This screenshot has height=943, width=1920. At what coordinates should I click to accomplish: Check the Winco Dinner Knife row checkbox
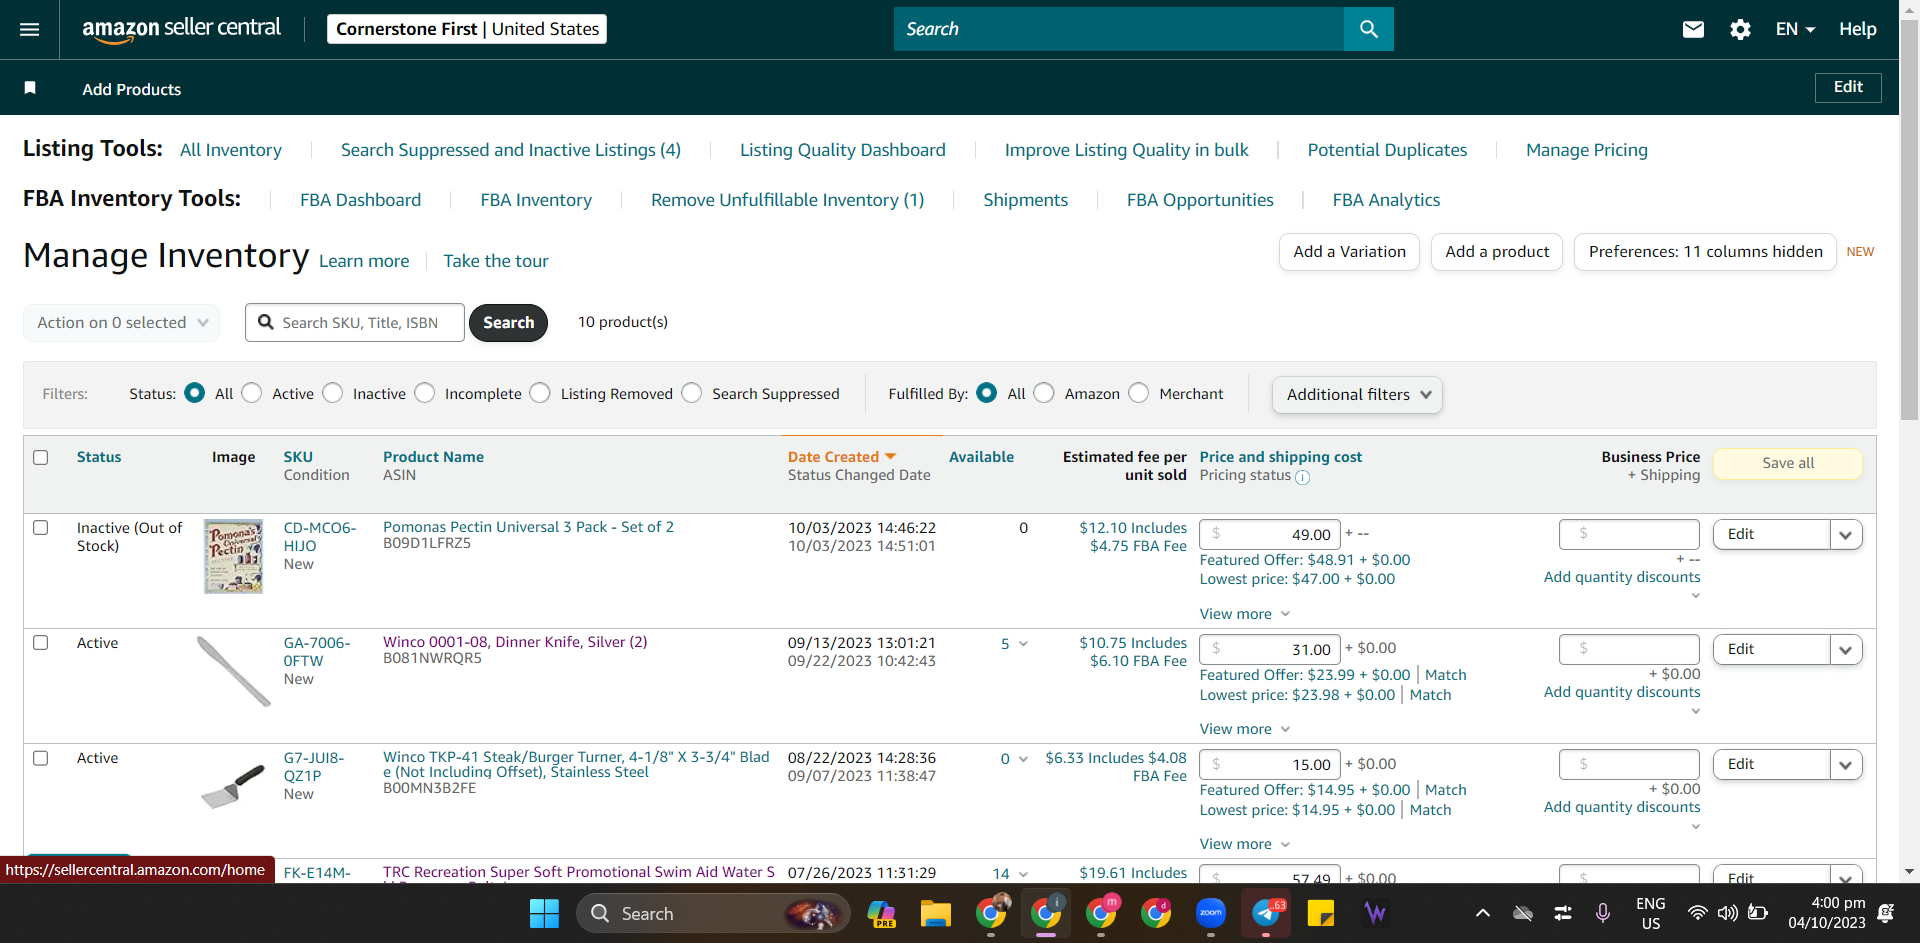coord(41,642)
